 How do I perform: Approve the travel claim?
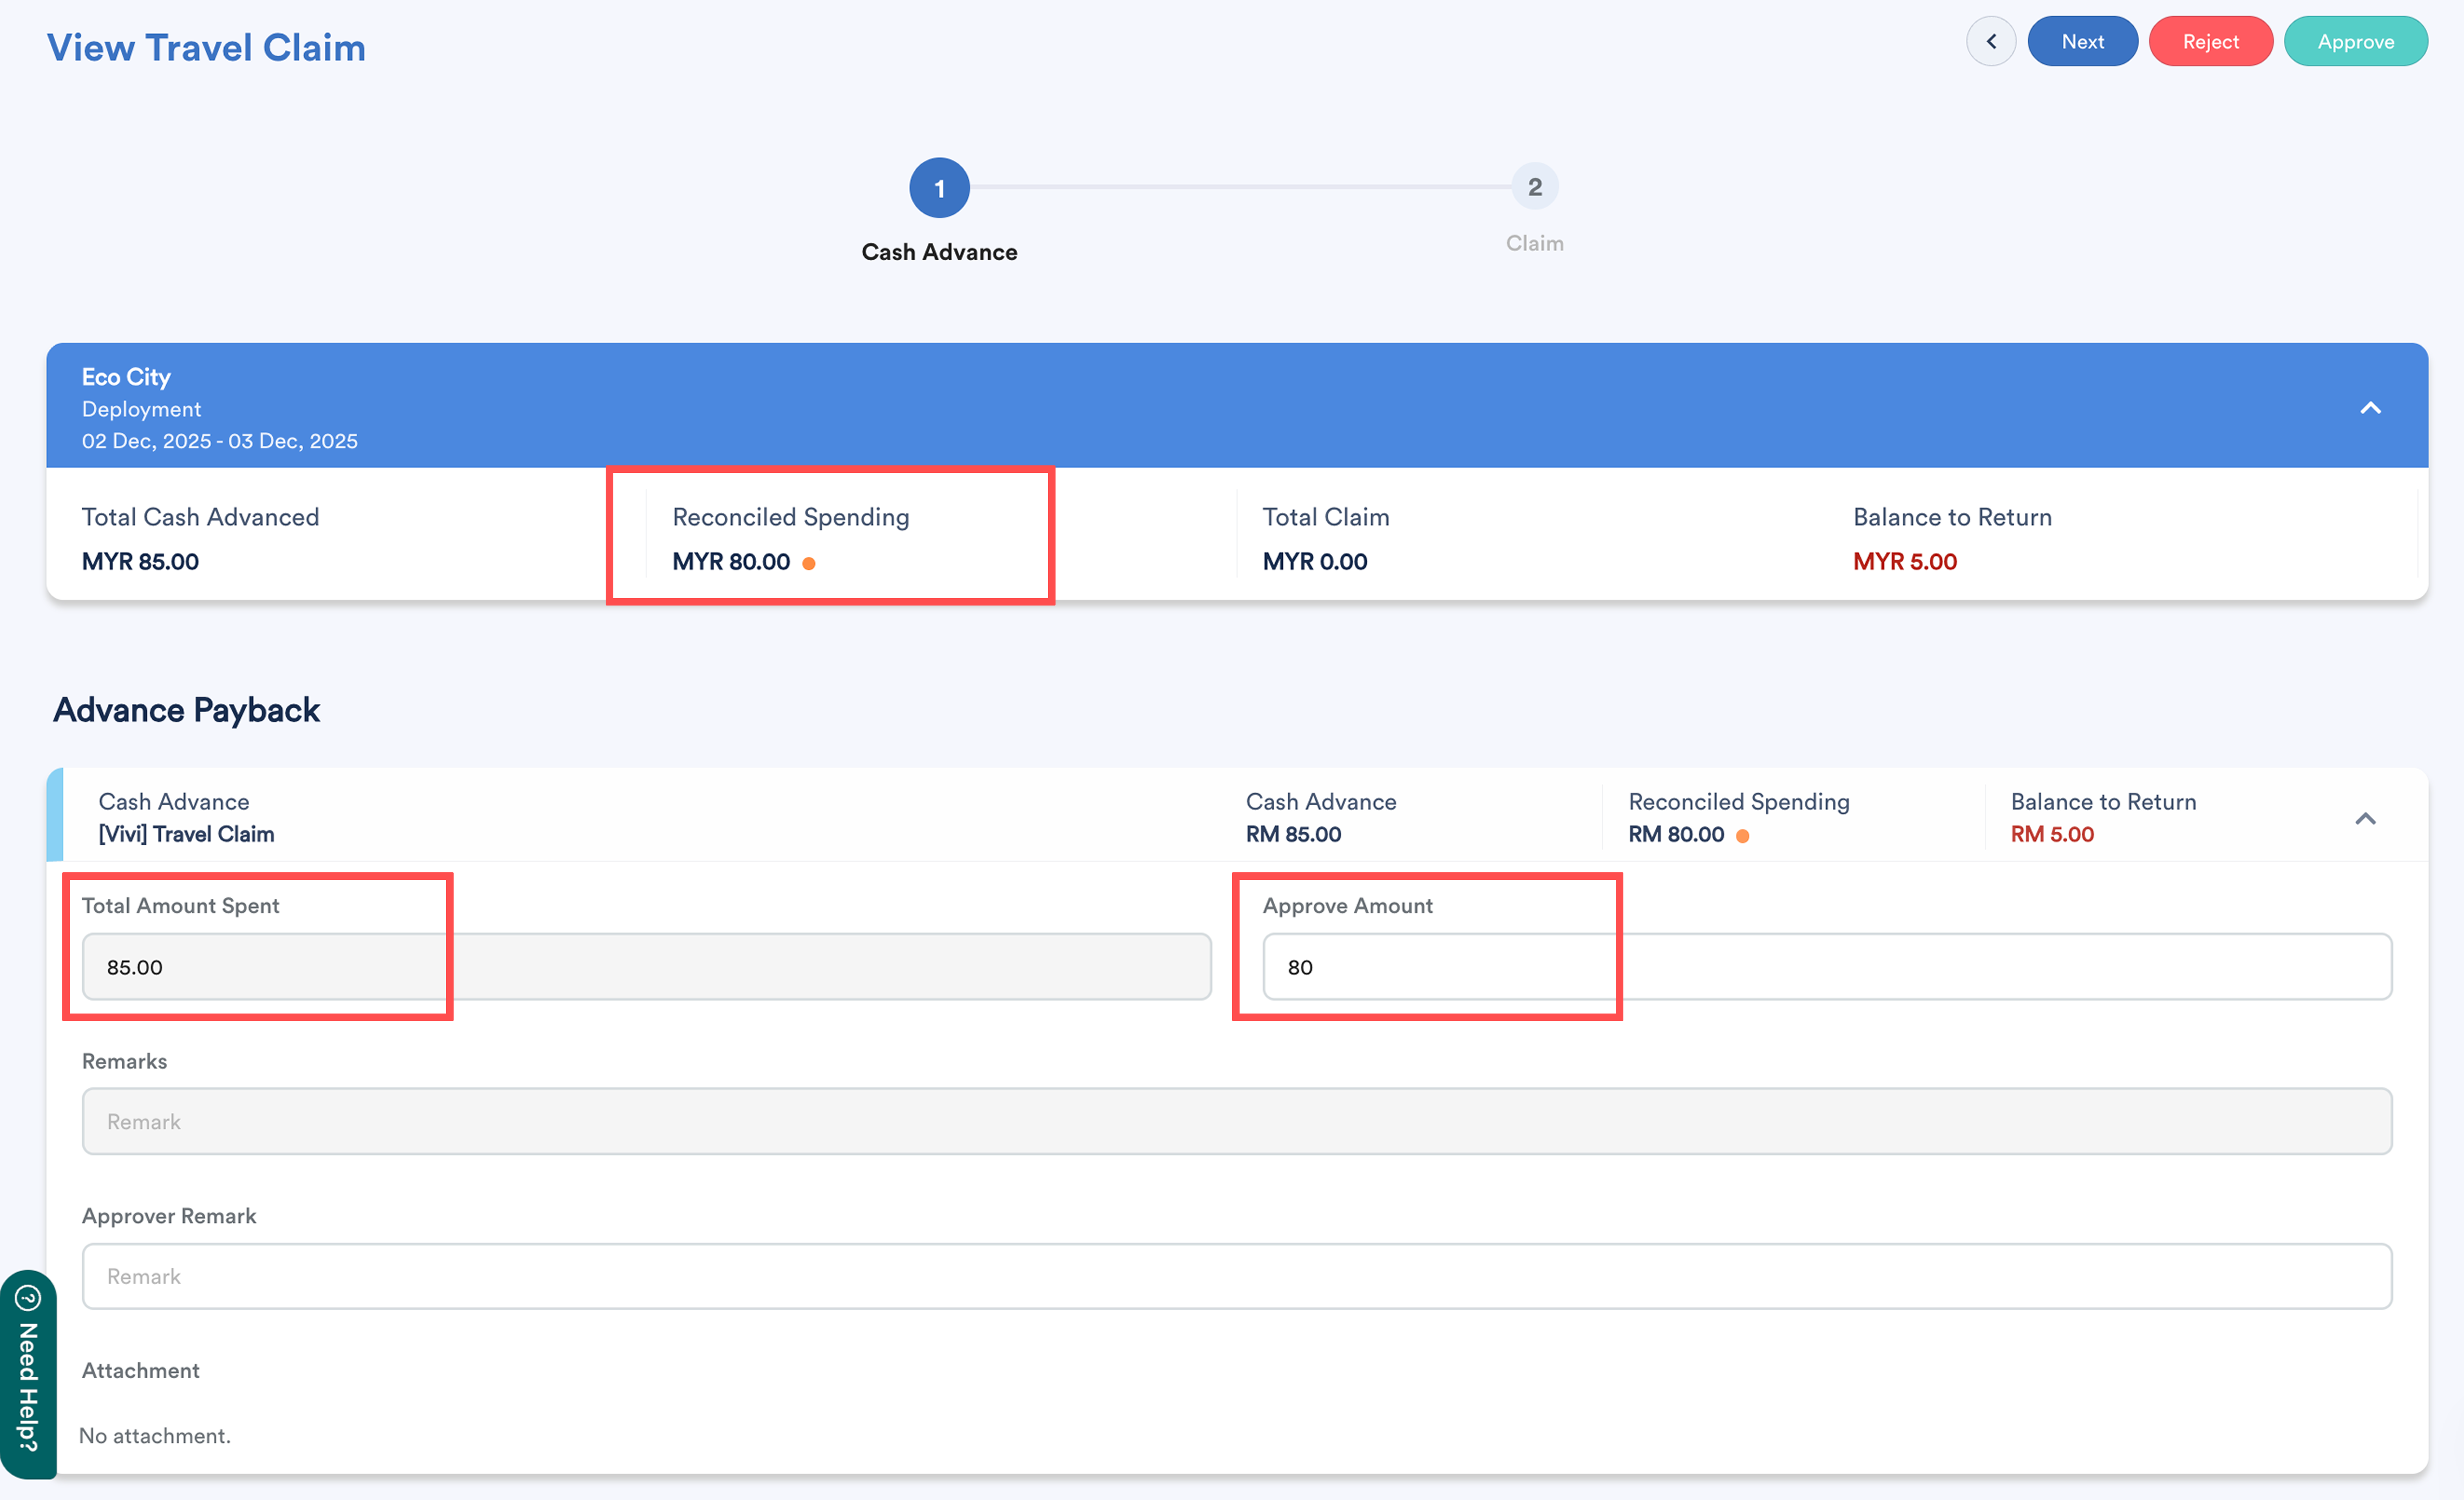point(2355,41)
